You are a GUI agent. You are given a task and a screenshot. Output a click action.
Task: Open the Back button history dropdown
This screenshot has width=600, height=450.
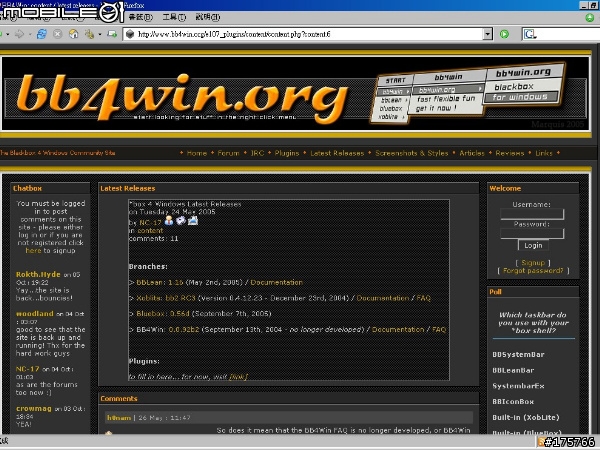(8, 34)
